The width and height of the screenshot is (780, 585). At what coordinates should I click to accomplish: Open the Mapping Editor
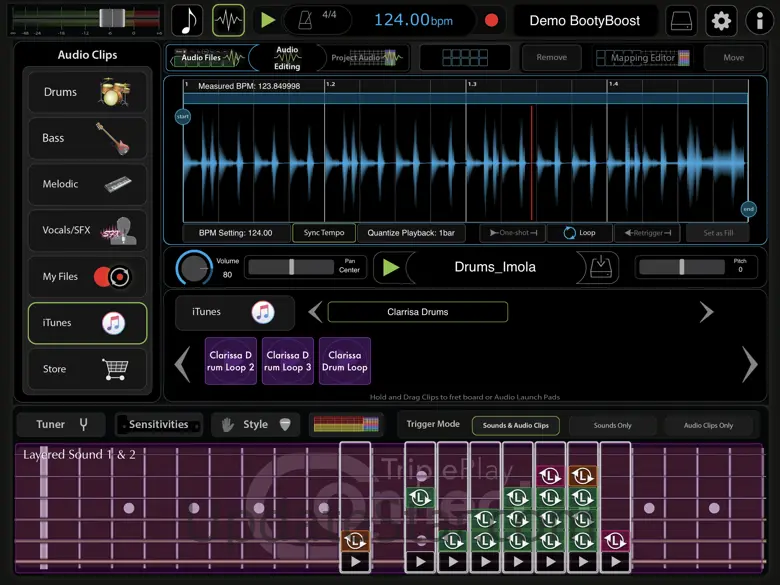[x=642, y=58]
